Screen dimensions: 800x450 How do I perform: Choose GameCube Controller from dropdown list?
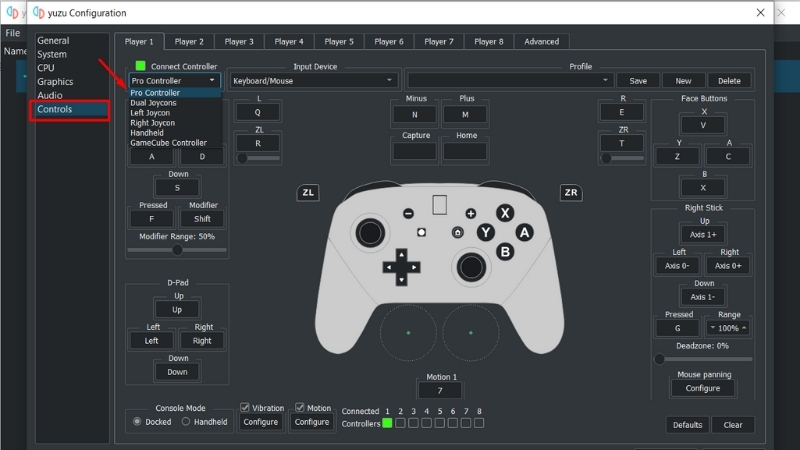168,143
